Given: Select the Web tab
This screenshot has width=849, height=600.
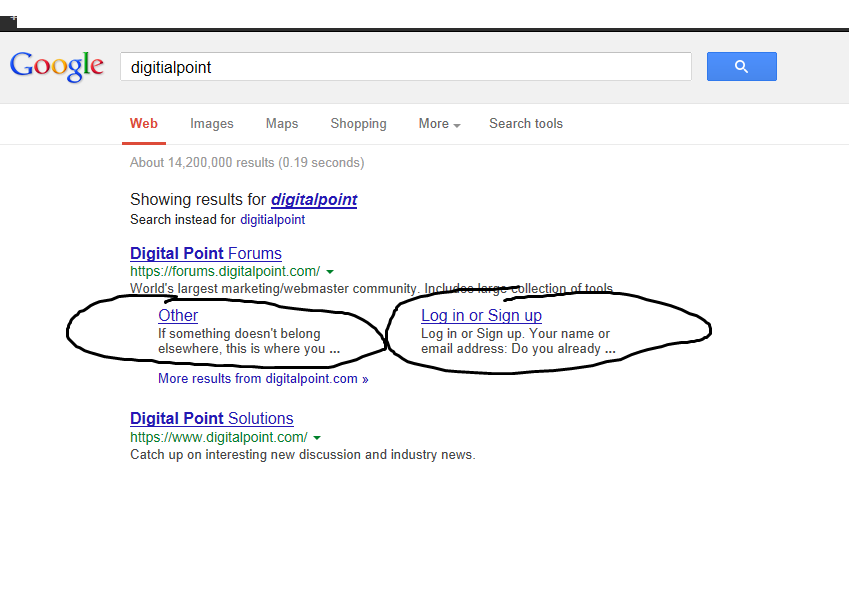Looking at the screenshot, I should tap(143, 123).
